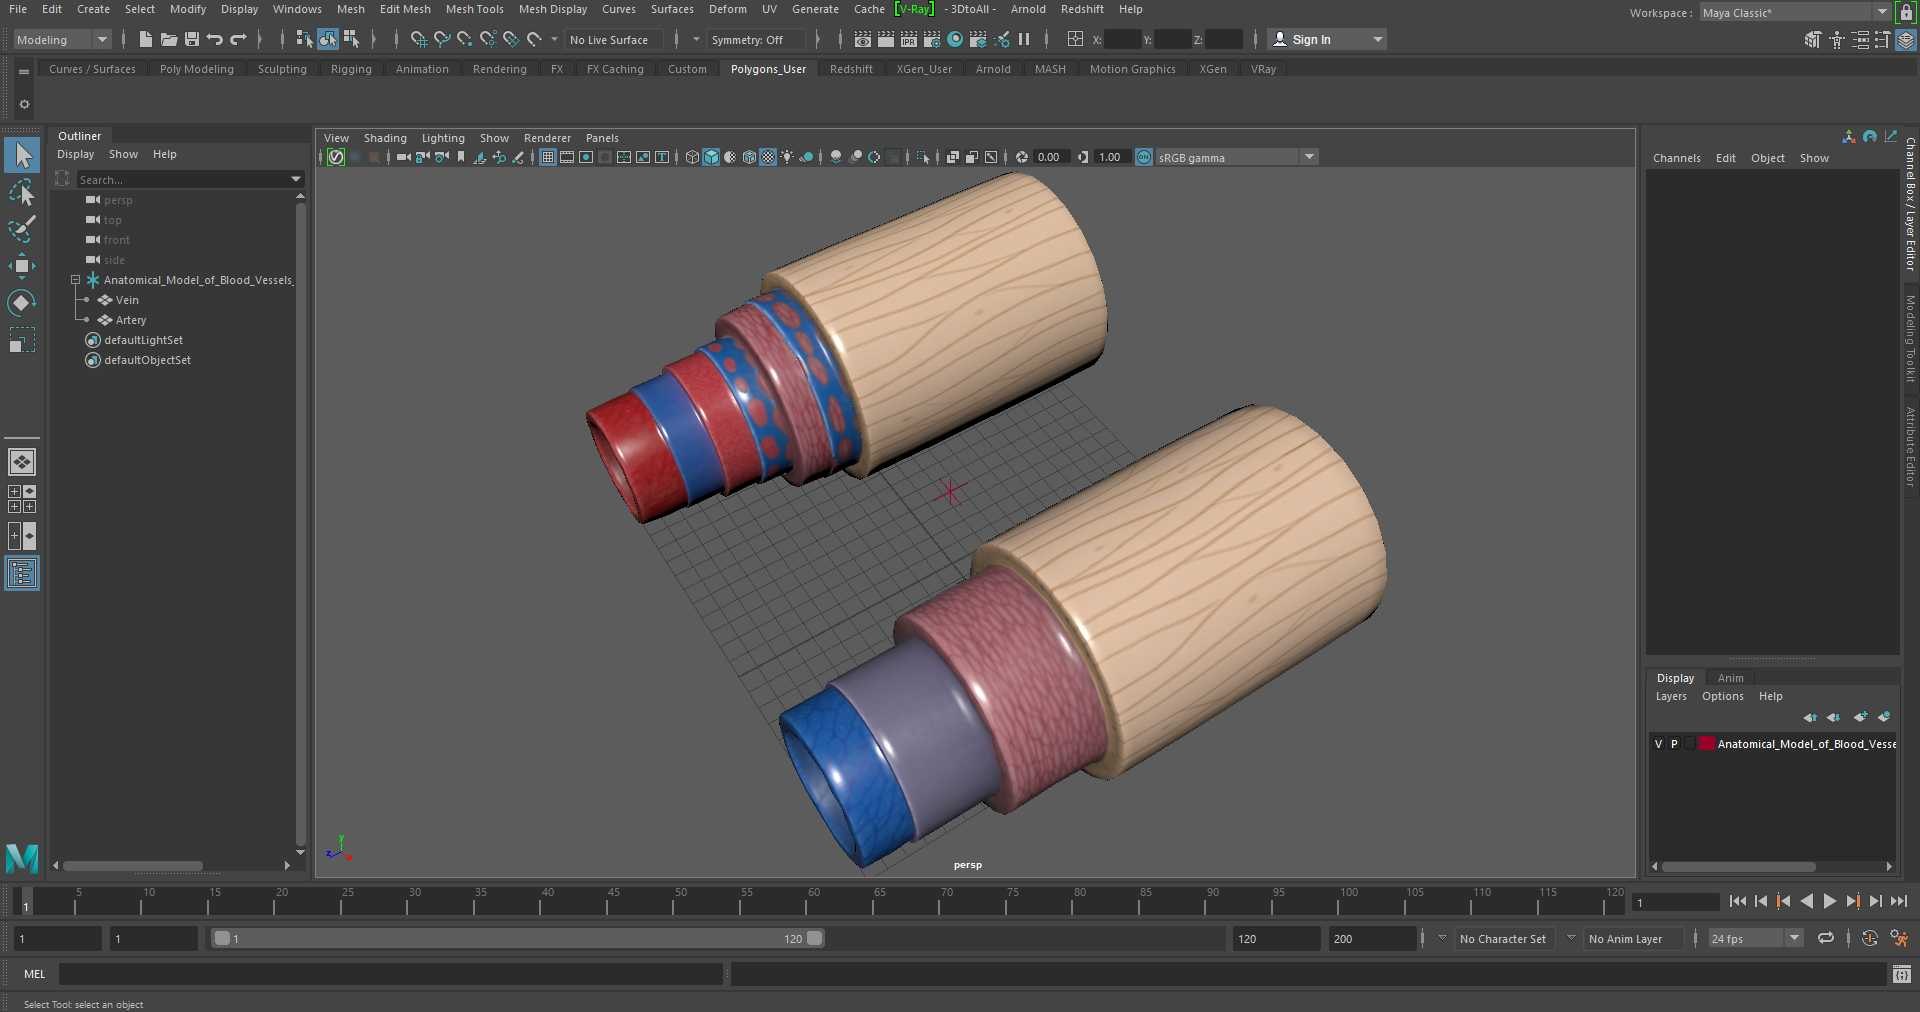The width and height of the screenshot is (1920, 1012).
Task: Toggle the auto keyframe button
Action: coord(1870,938)
